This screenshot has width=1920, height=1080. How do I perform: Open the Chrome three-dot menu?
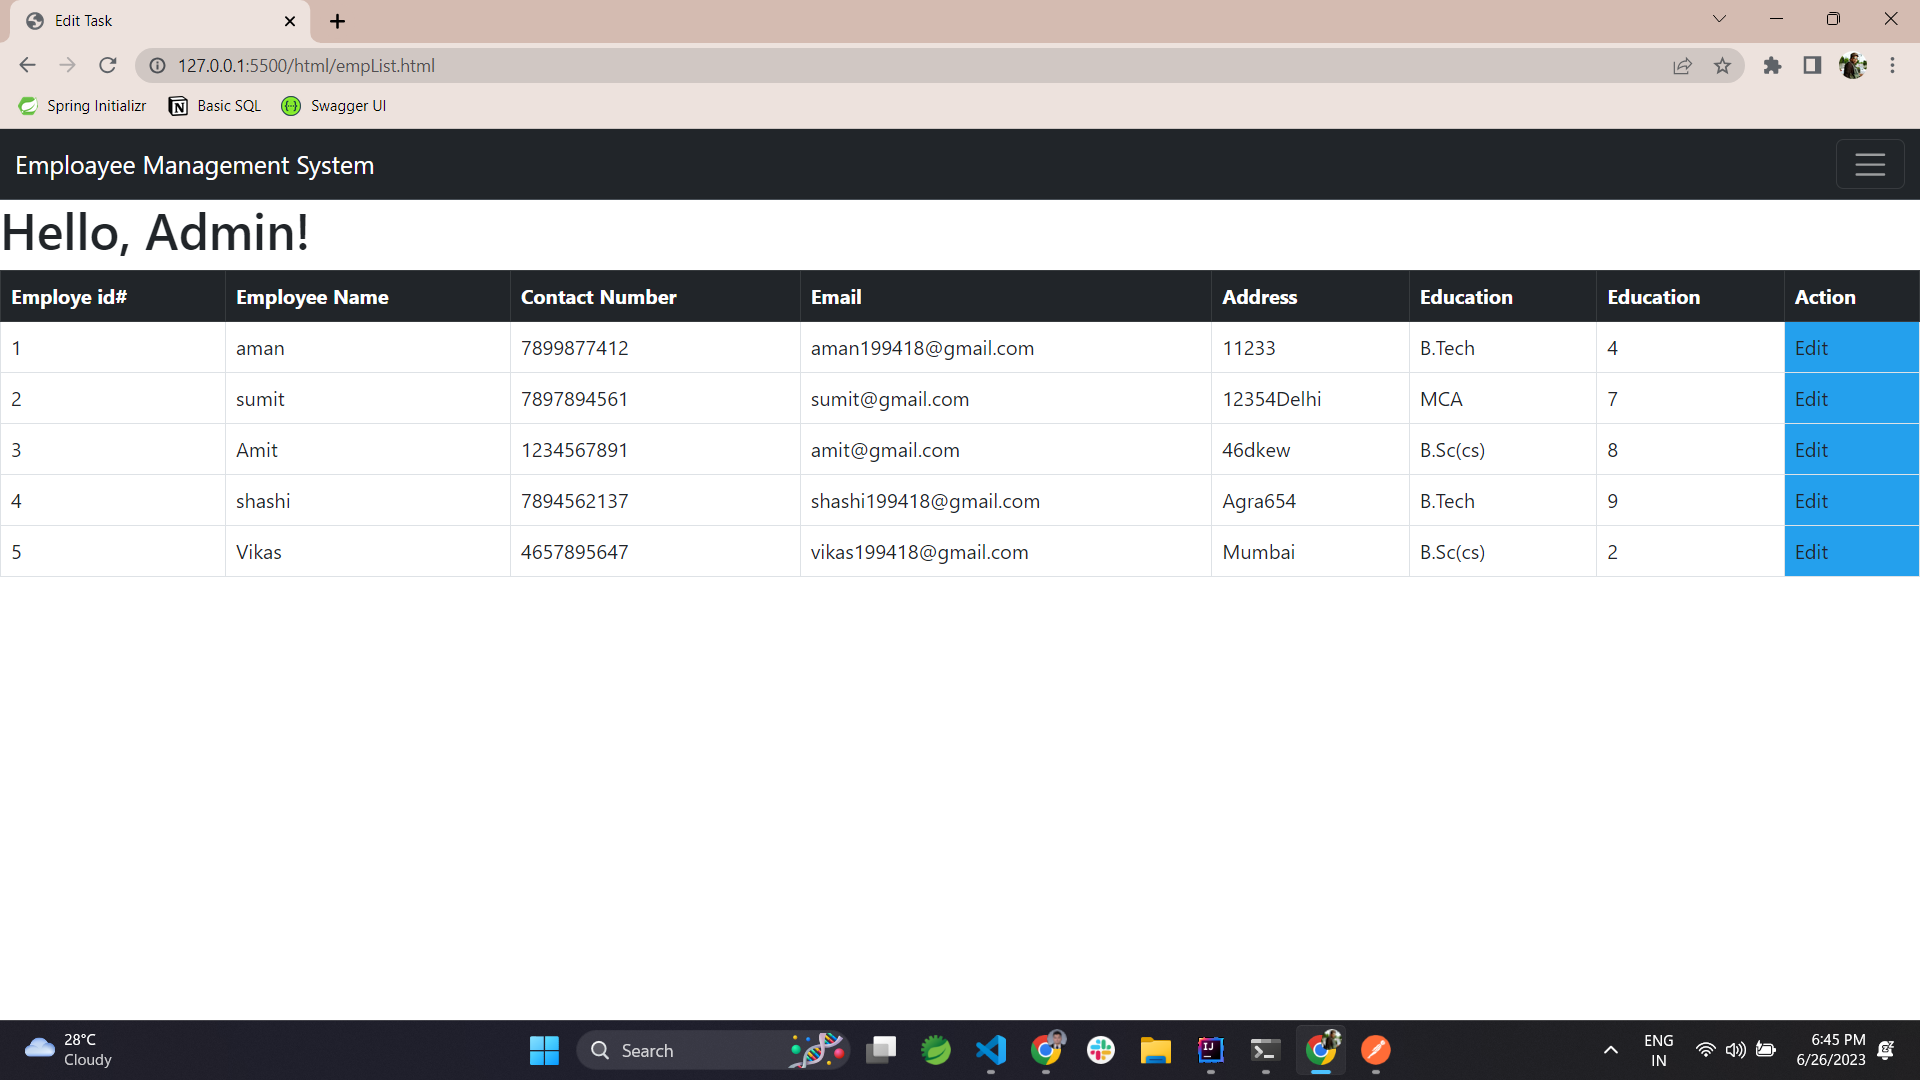pos(1893,65)
